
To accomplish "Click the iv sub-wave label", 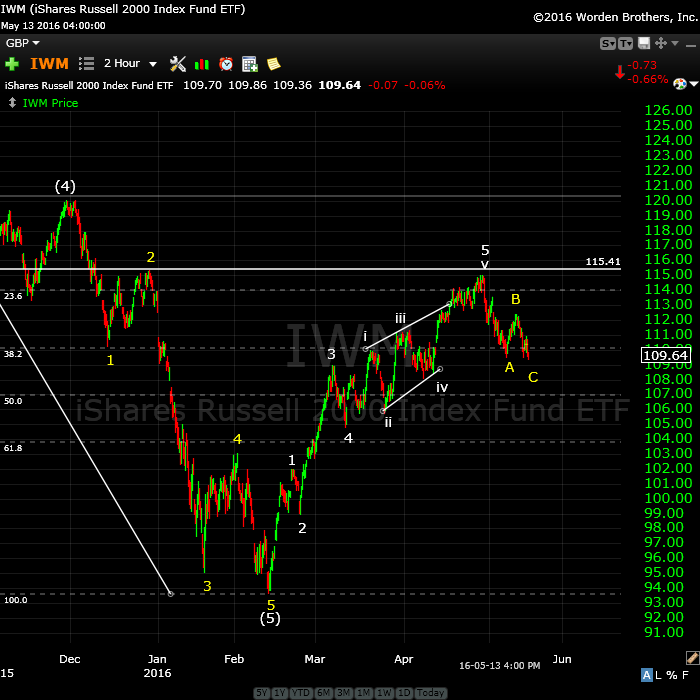I will (x=442, y=387).
